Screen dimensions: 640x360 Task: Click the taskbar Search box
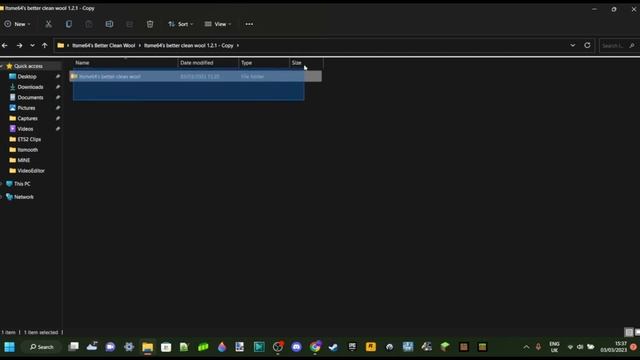click(x=42, y=347)
